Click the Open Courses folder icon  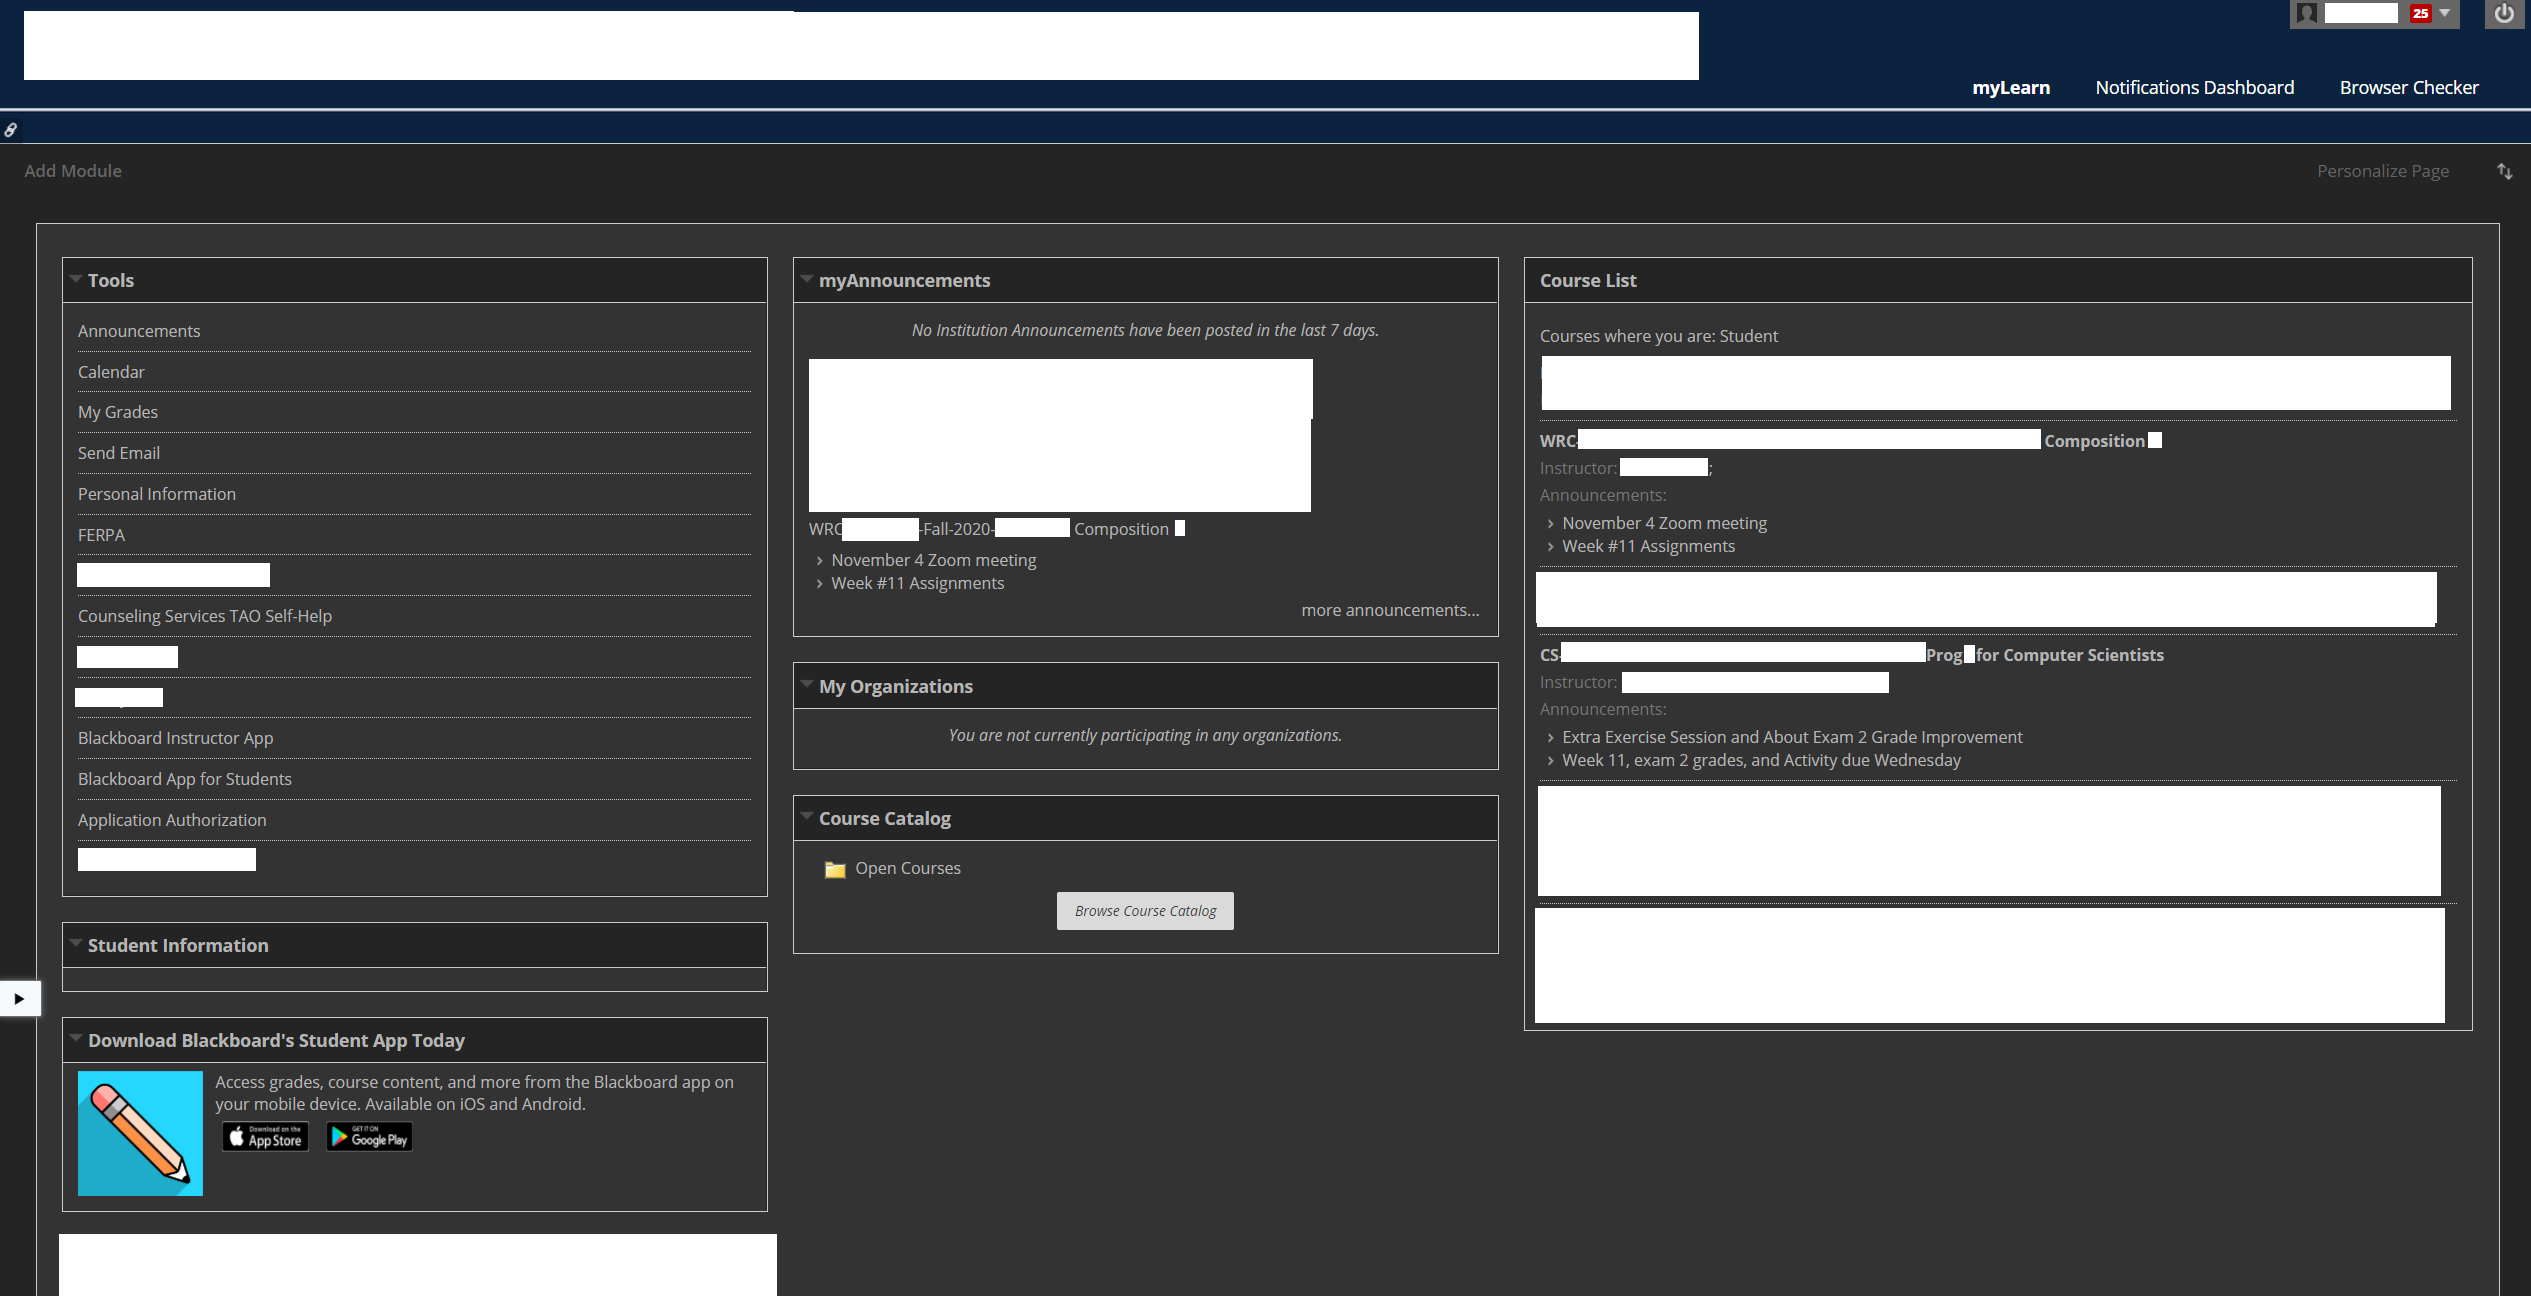(836, 868)
